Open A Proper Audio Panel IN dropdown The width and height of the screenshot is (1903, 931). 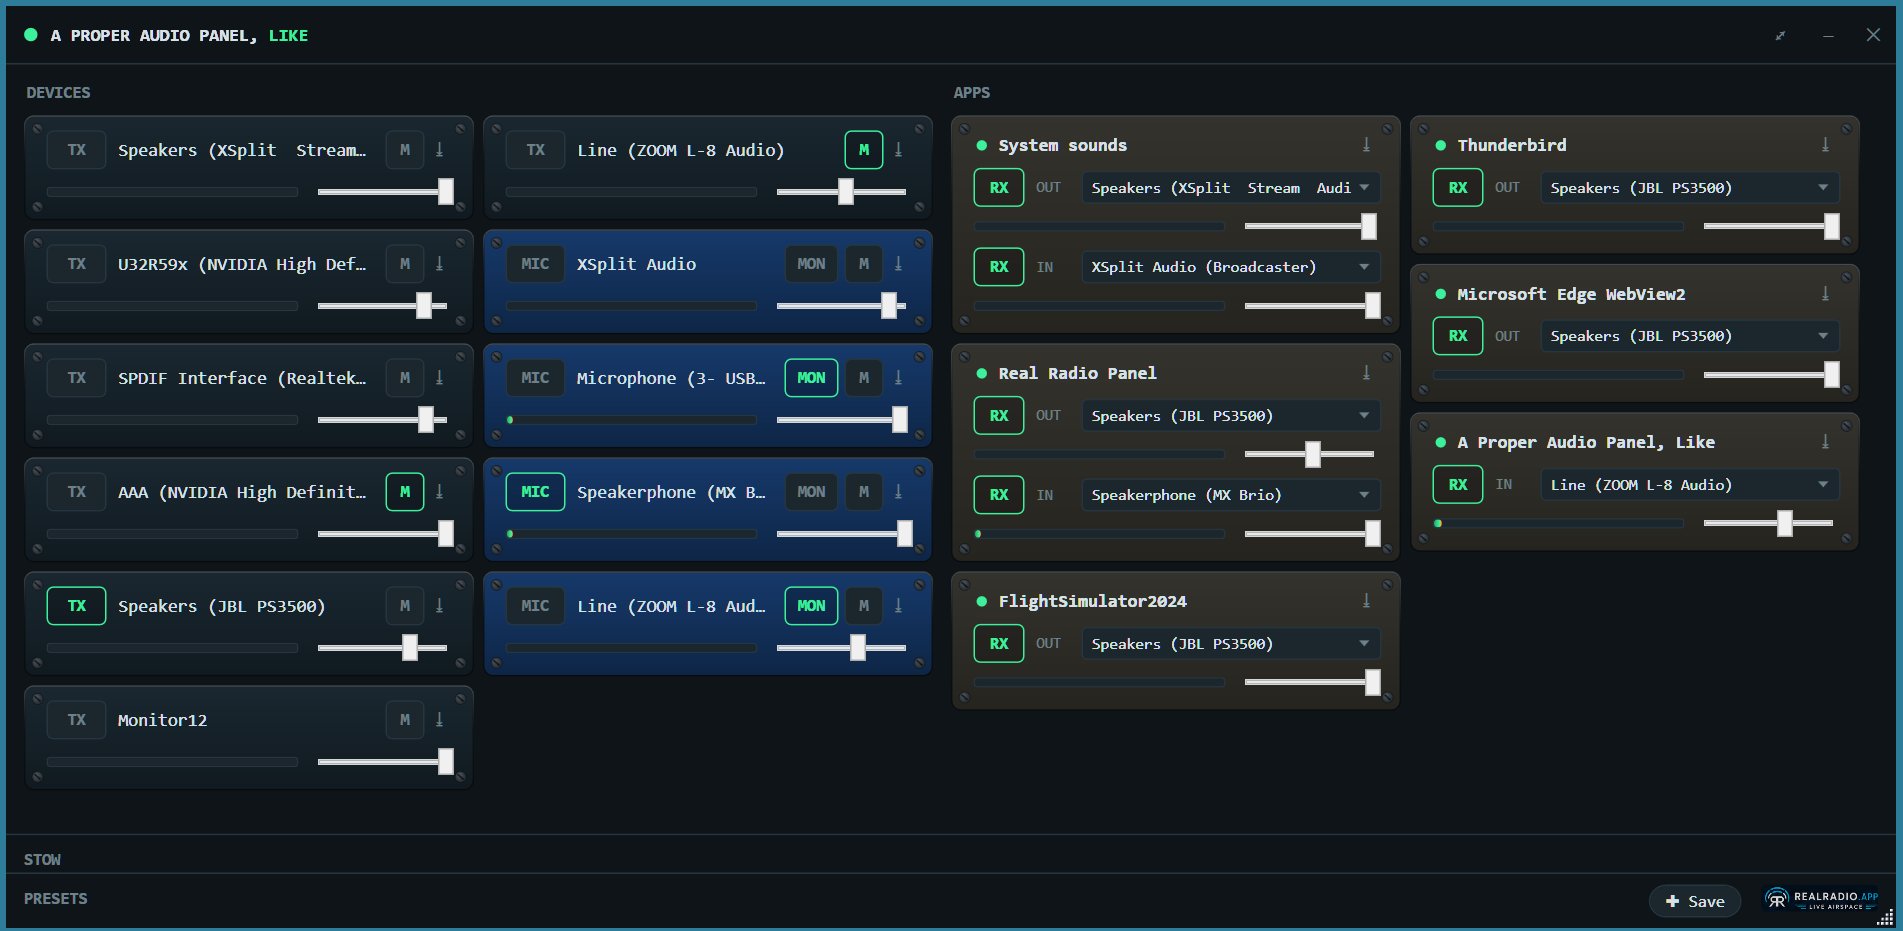tap(1690, 485)
